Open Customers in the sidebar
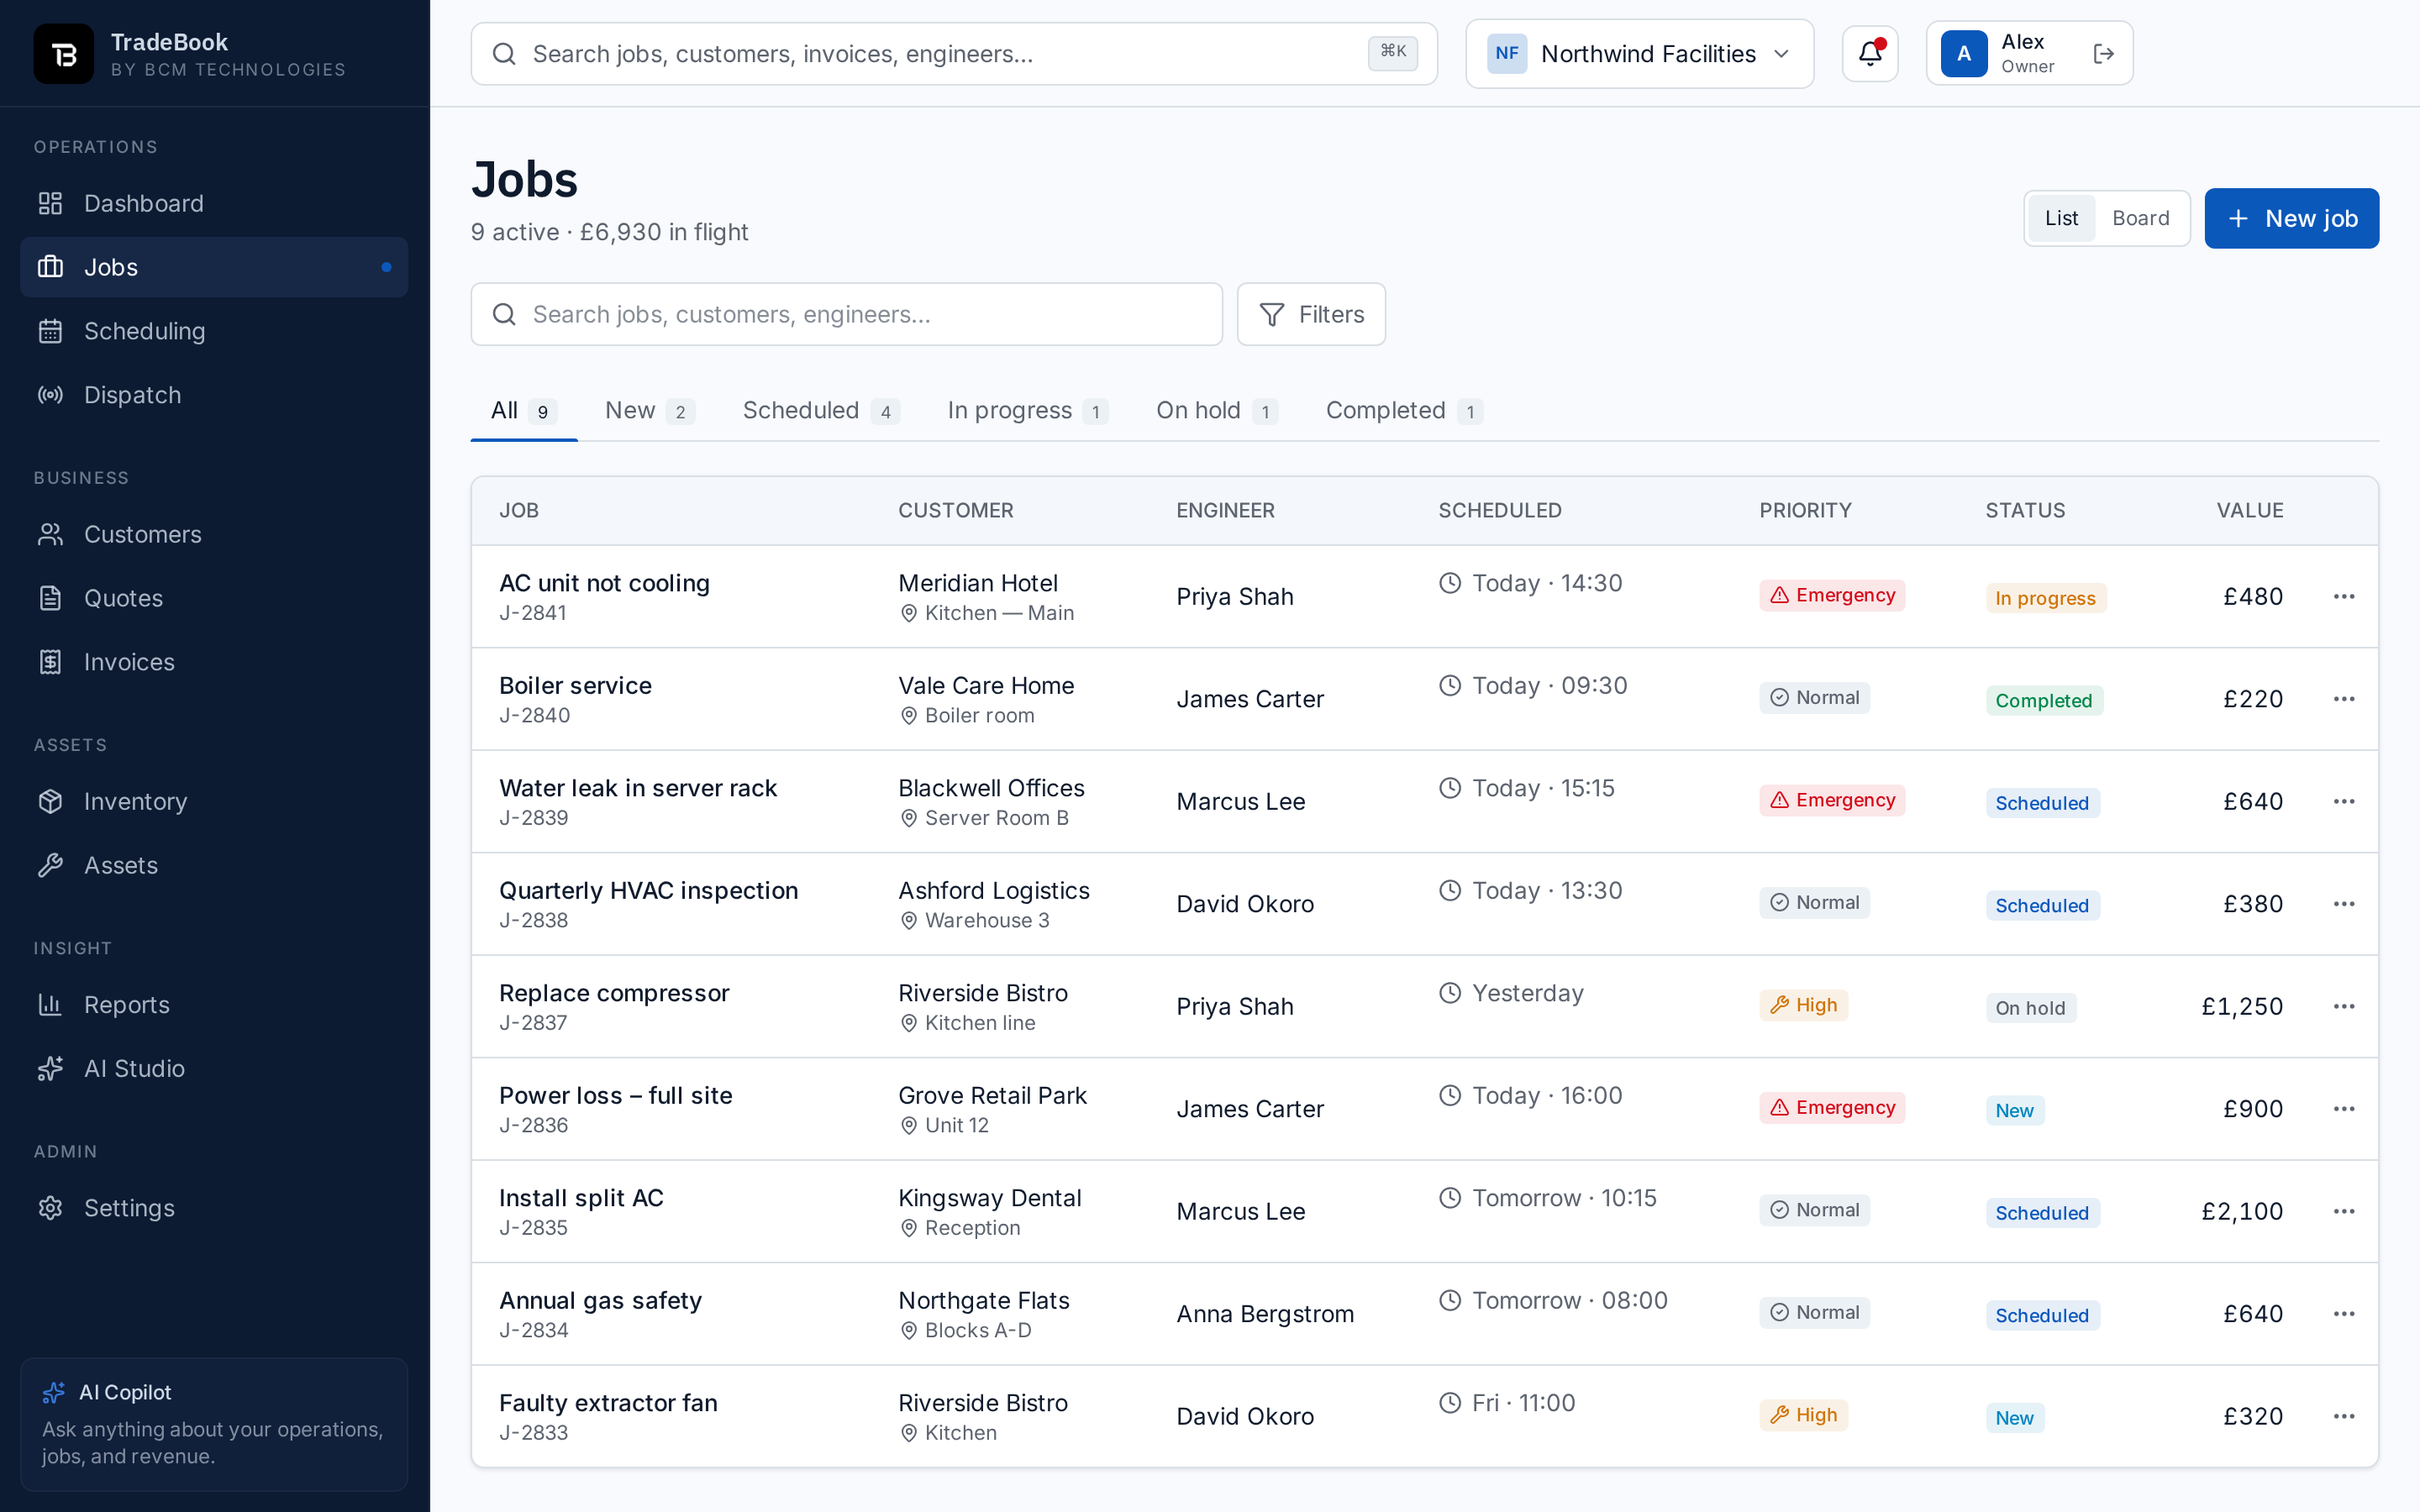The height and width of the screenshot is (1512, 2420). 214,535
